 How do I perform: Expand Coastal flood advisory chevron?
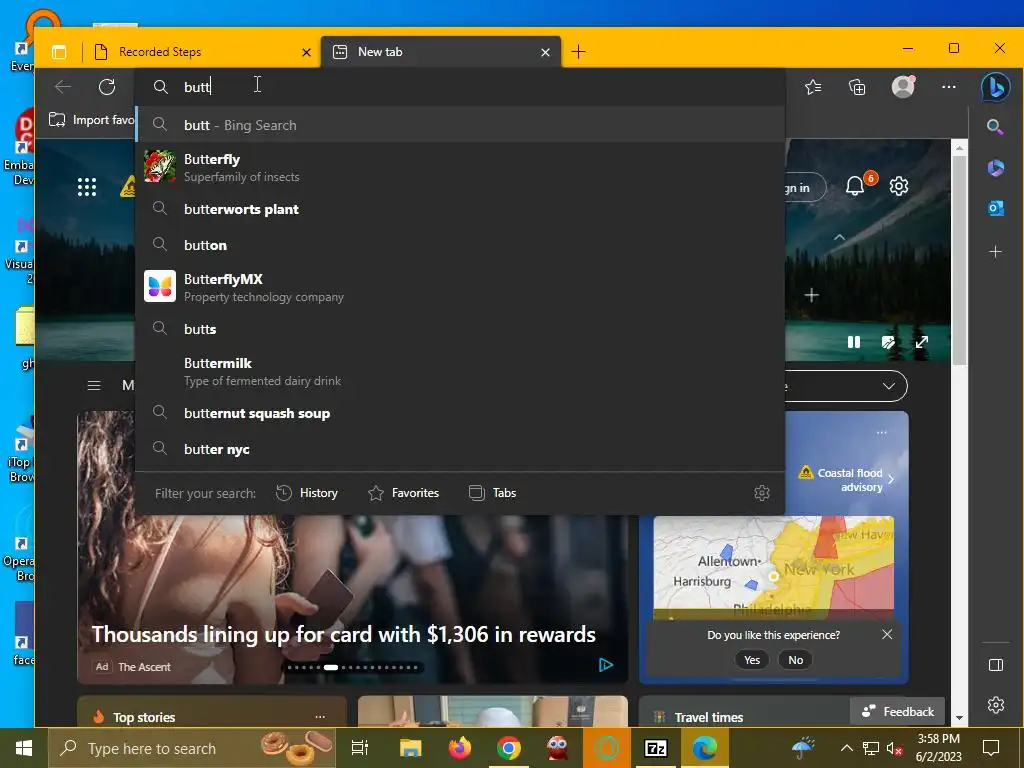pos(891,480)
